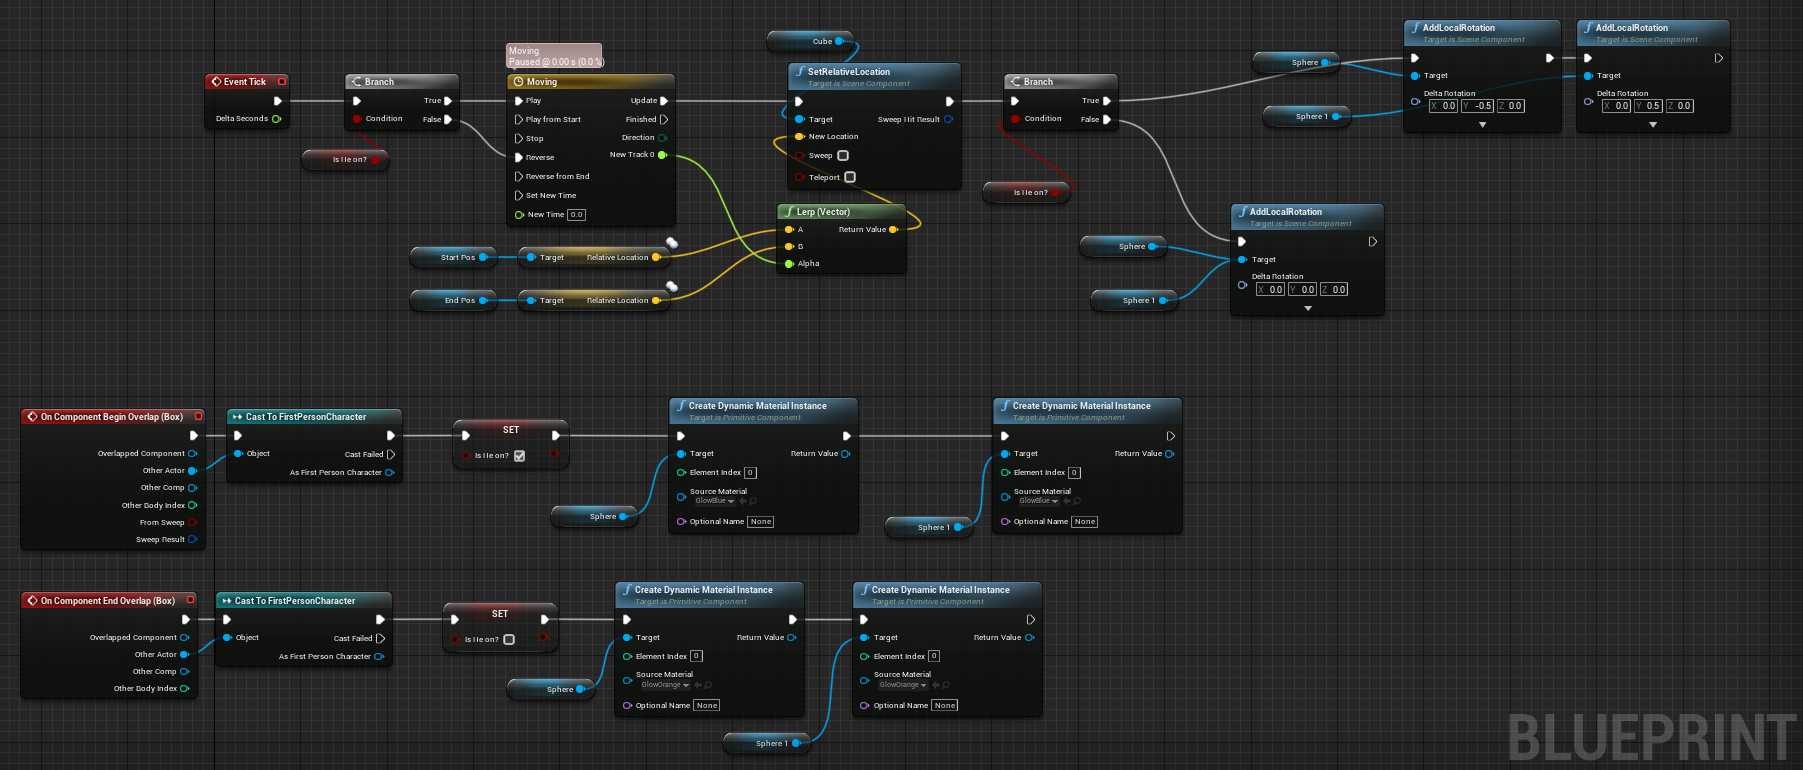Select the End Pos variable node

(x=453, y=300)
